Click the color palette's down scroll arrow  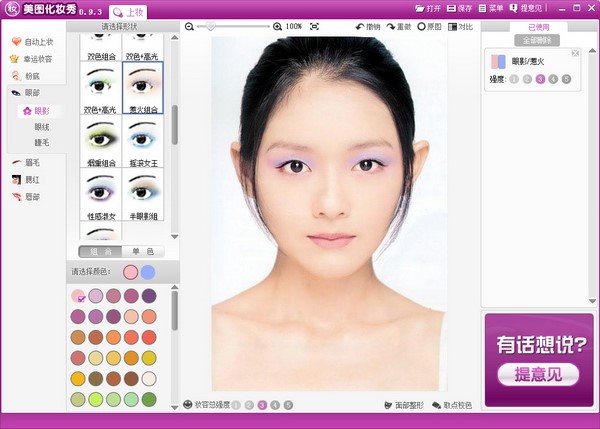[174, 408]
